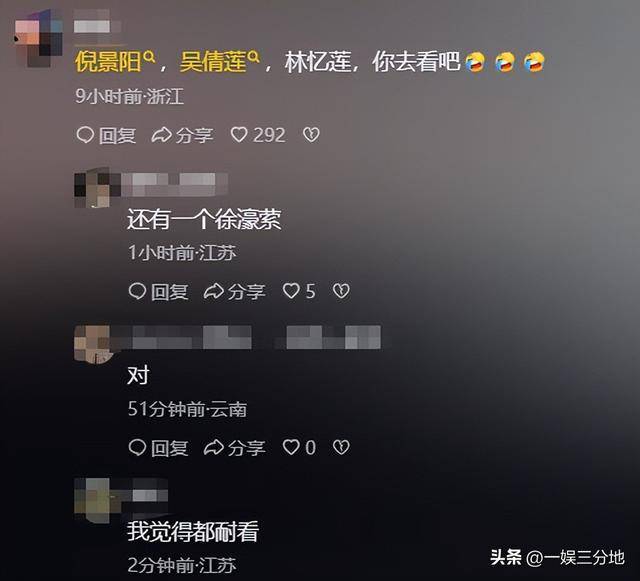
Task: Share the 徐濠萦 comment from 江苏
Action: click(x=235, y=292)
